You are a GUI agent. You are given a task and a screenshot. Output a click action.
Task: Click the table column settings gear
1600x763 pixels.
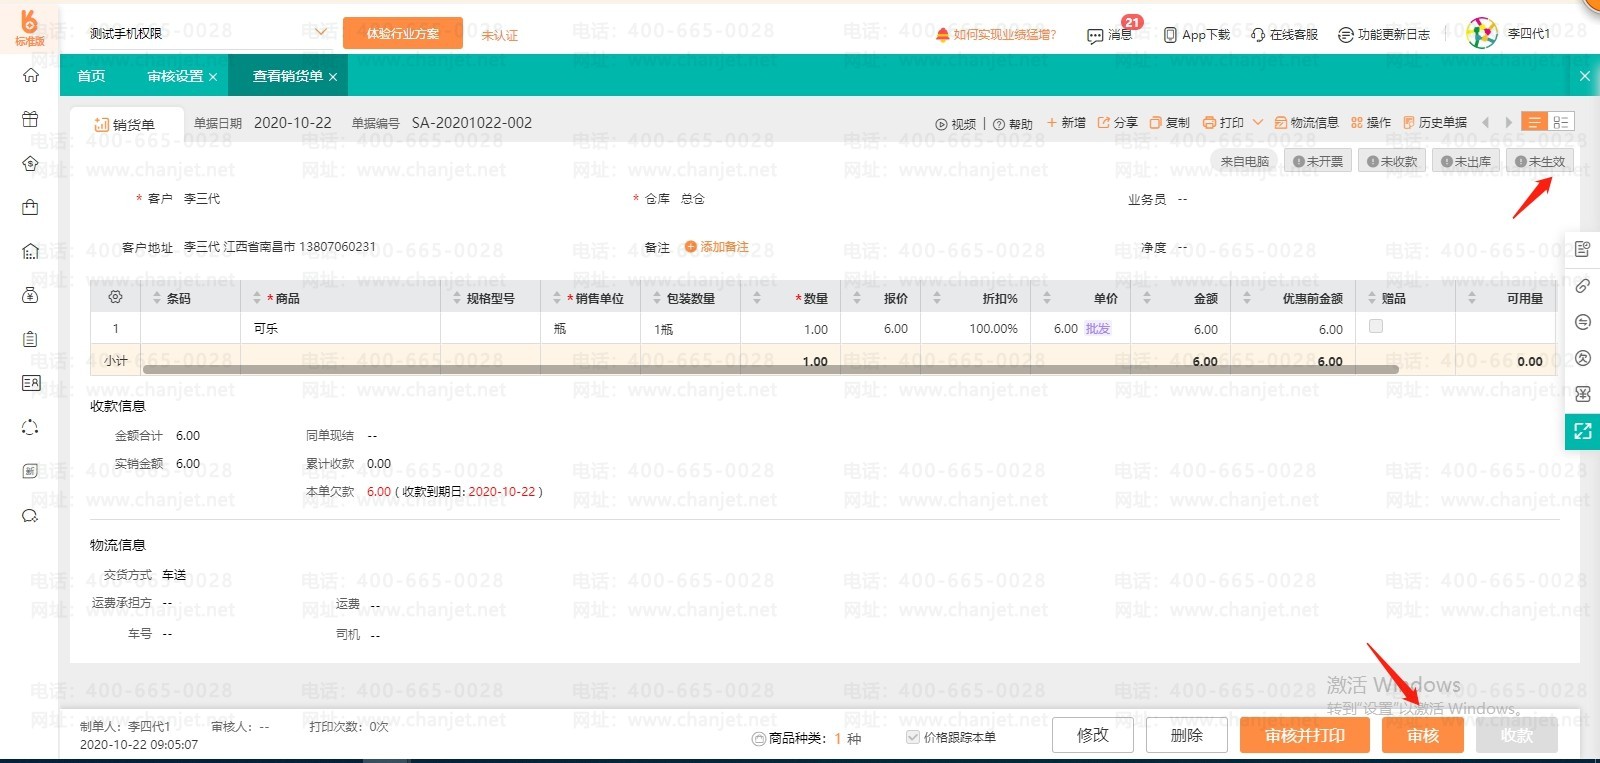click(115, 298)
